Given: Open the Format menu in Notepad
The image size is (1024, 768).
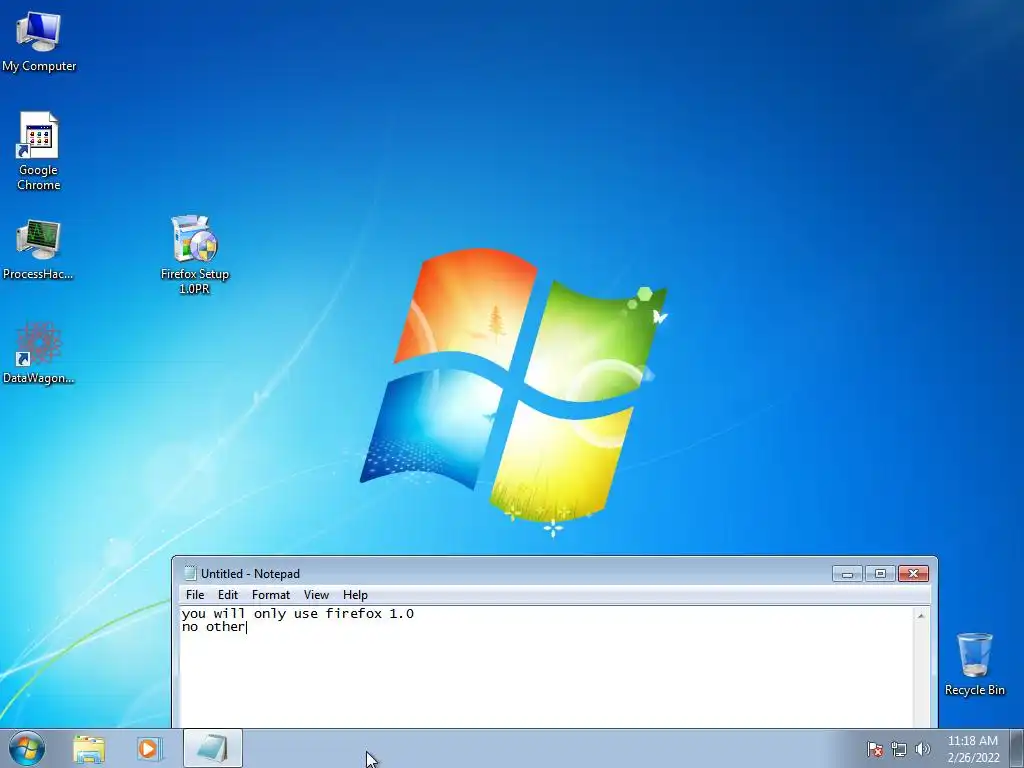Looking at the screenshot, I should (270, 594).
